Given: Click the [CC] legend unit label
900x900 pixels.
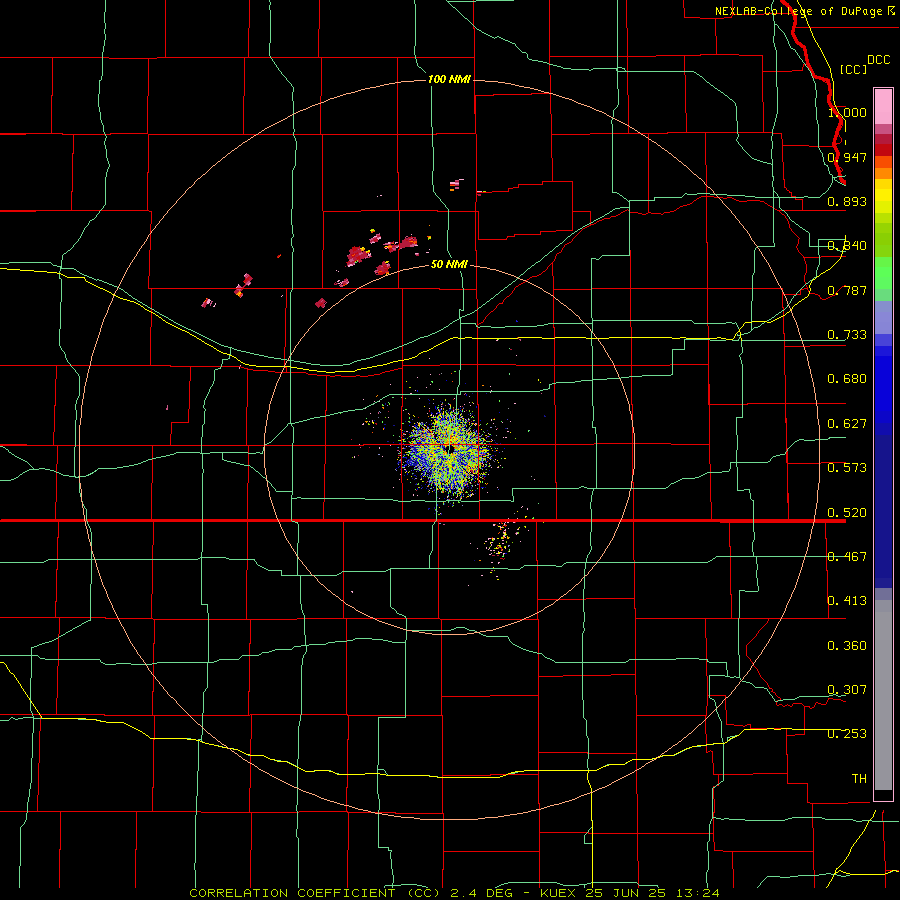Looking at the screenshot, I should (853, 69).
